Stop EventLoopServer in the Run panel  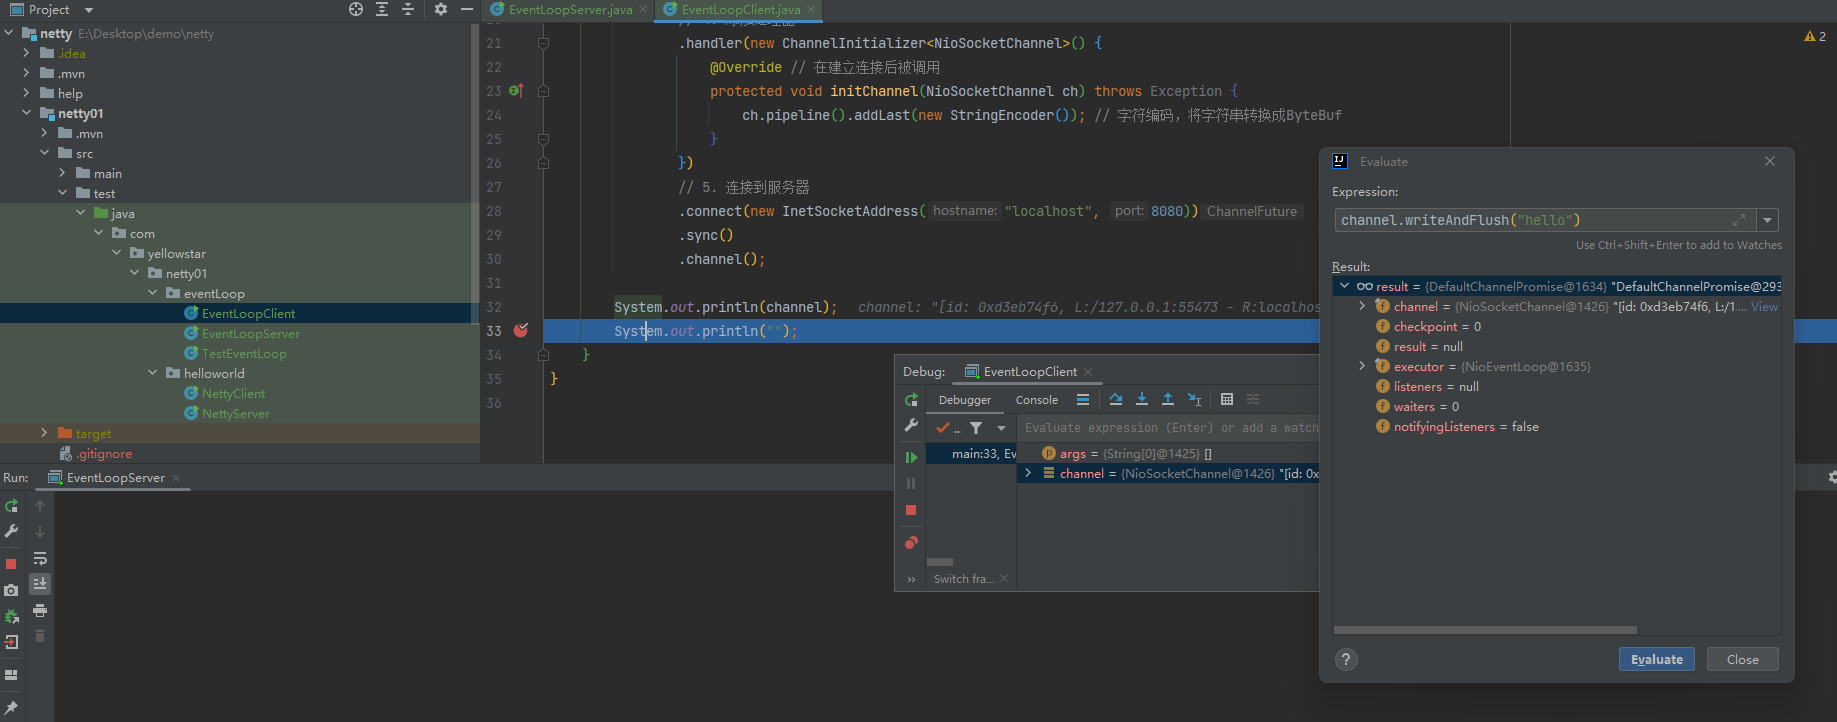point(11,564)
